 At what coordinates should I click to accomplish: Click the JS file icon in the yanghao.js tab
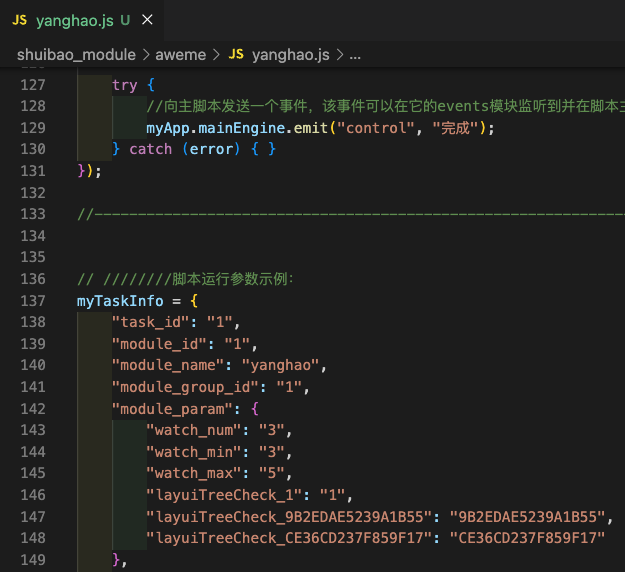(x=20, y=20)
